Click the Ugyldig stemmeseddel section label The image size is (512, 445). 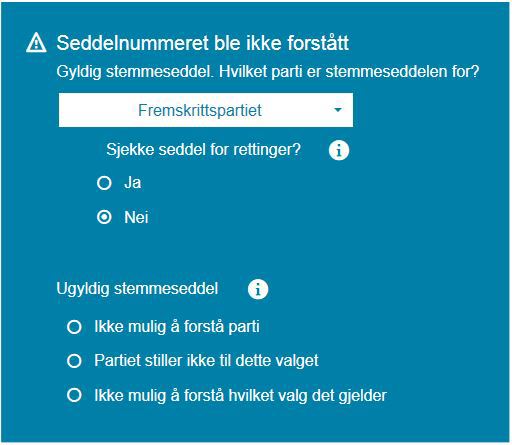pyautogui.click(x=137, y=289)
